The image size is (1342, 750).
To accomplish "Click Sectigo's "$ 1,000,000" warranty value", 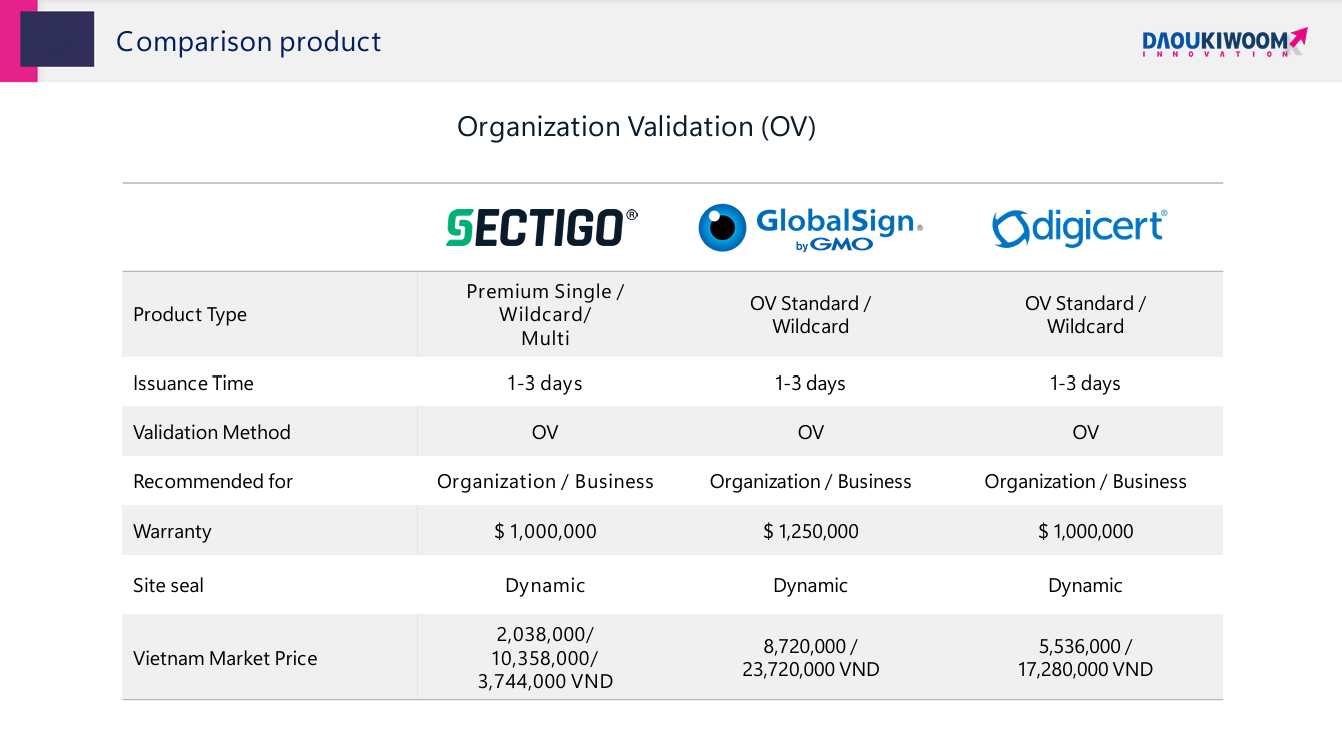I will coord(545,531).
